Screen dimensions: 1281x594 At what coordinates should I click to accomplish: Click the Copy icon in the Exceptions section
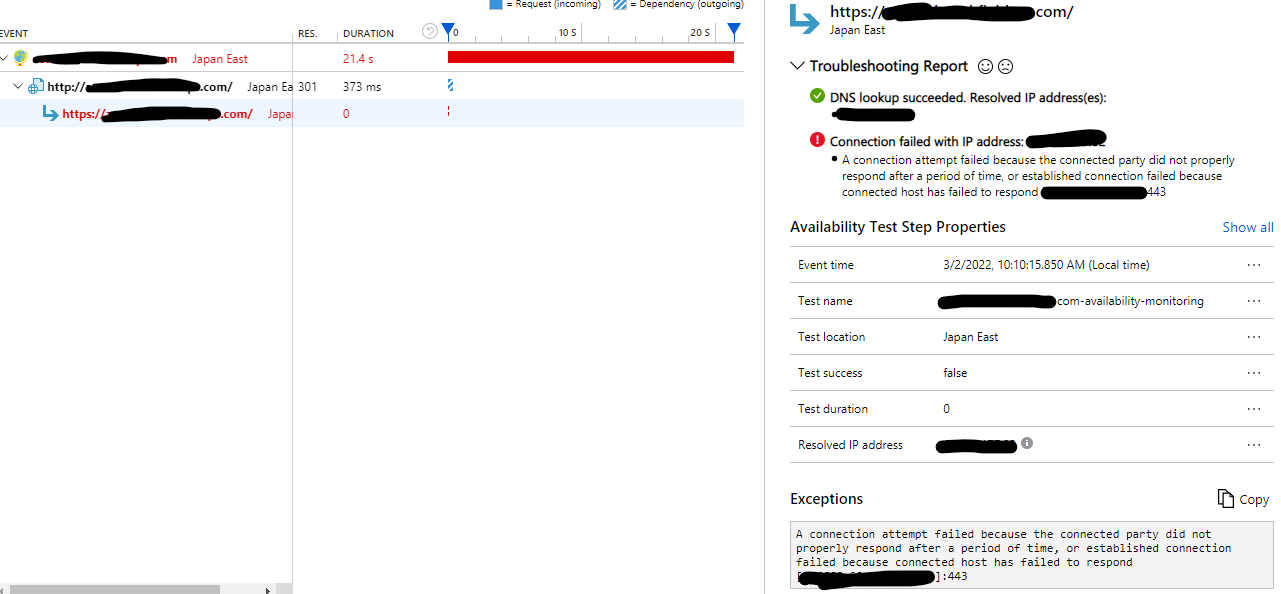1226,498
